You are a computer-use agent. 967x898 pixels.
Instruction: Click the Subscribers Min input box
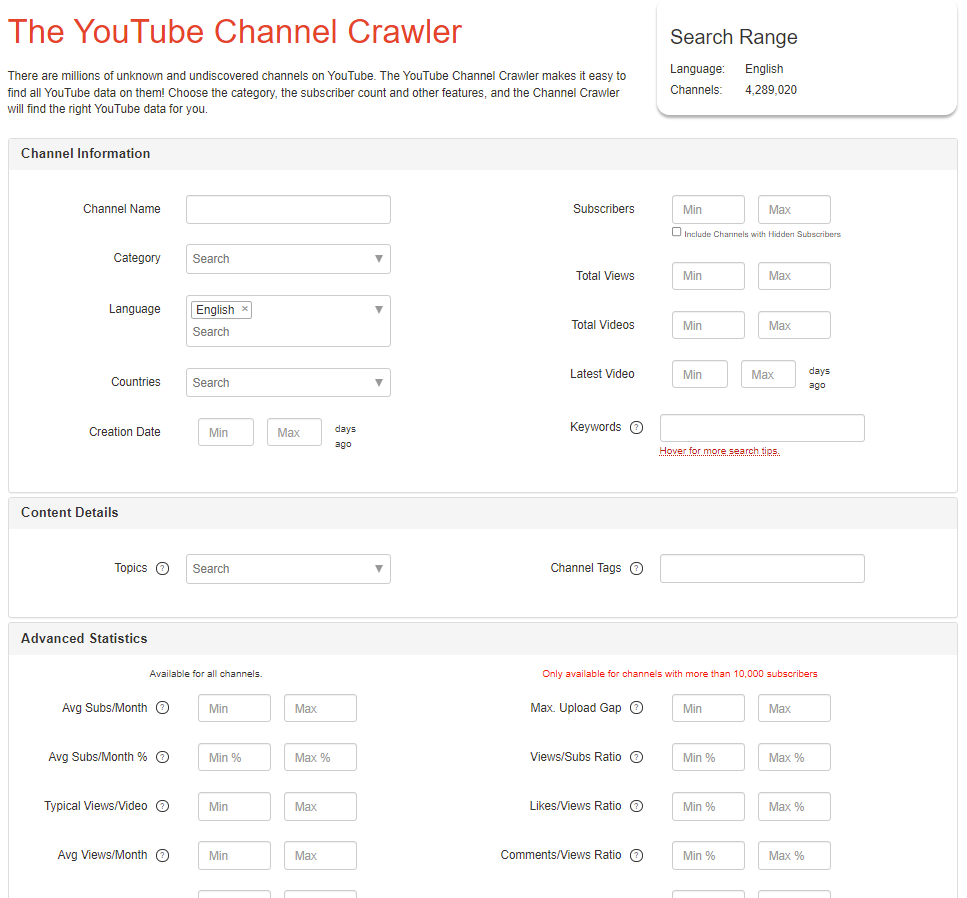[708, 209]
